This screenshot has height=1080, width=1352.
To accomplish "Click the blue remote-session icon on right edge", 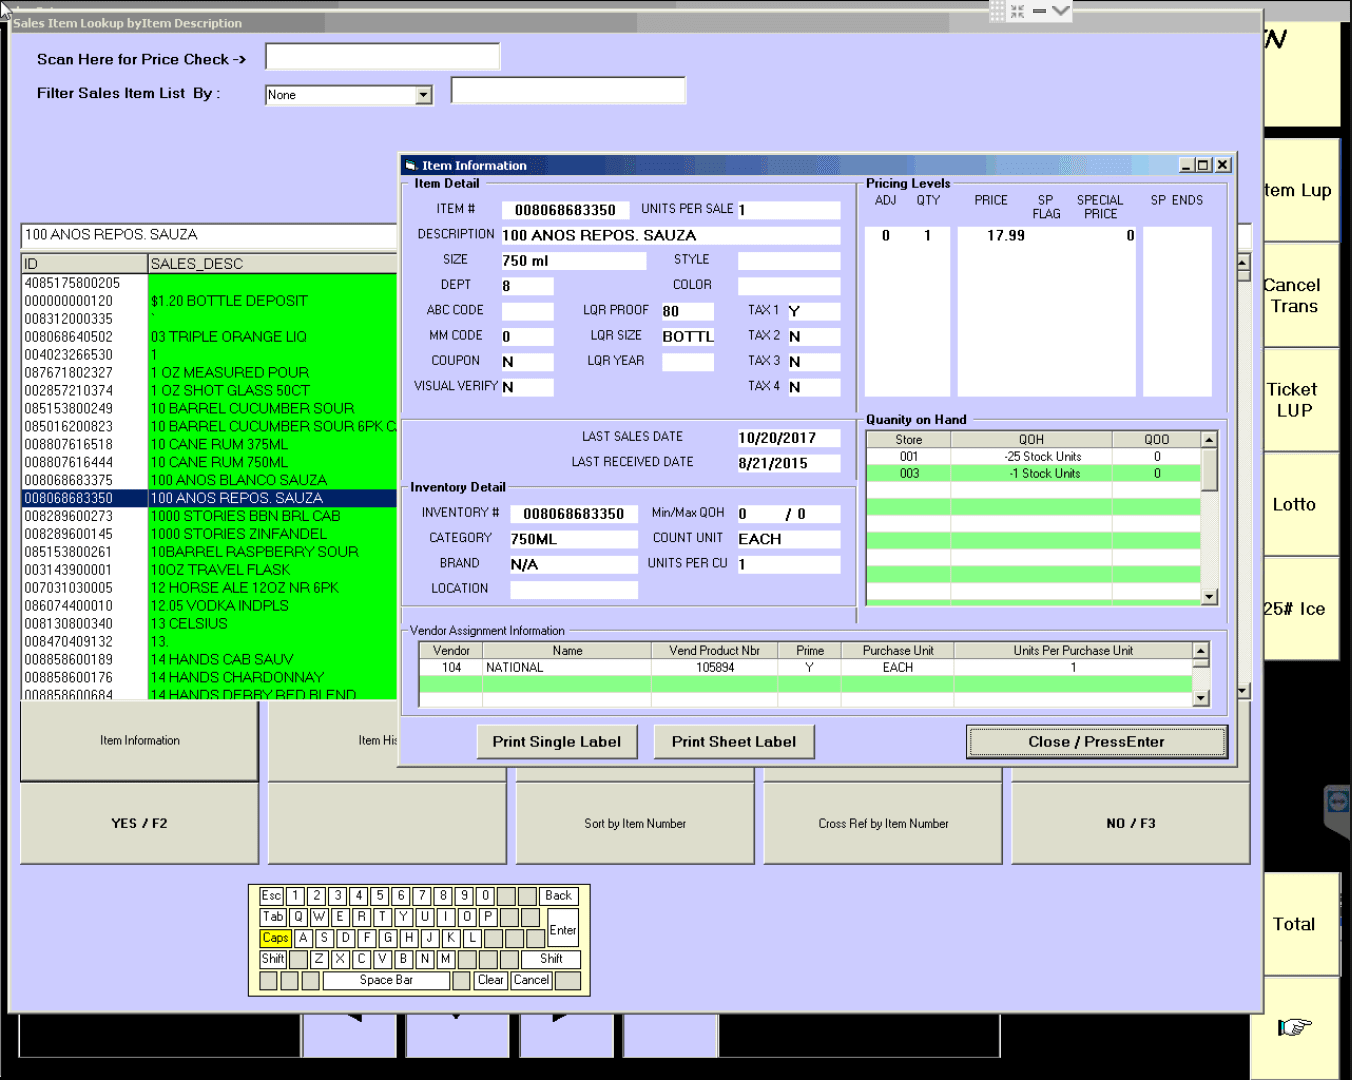I will pos(1338,802).
